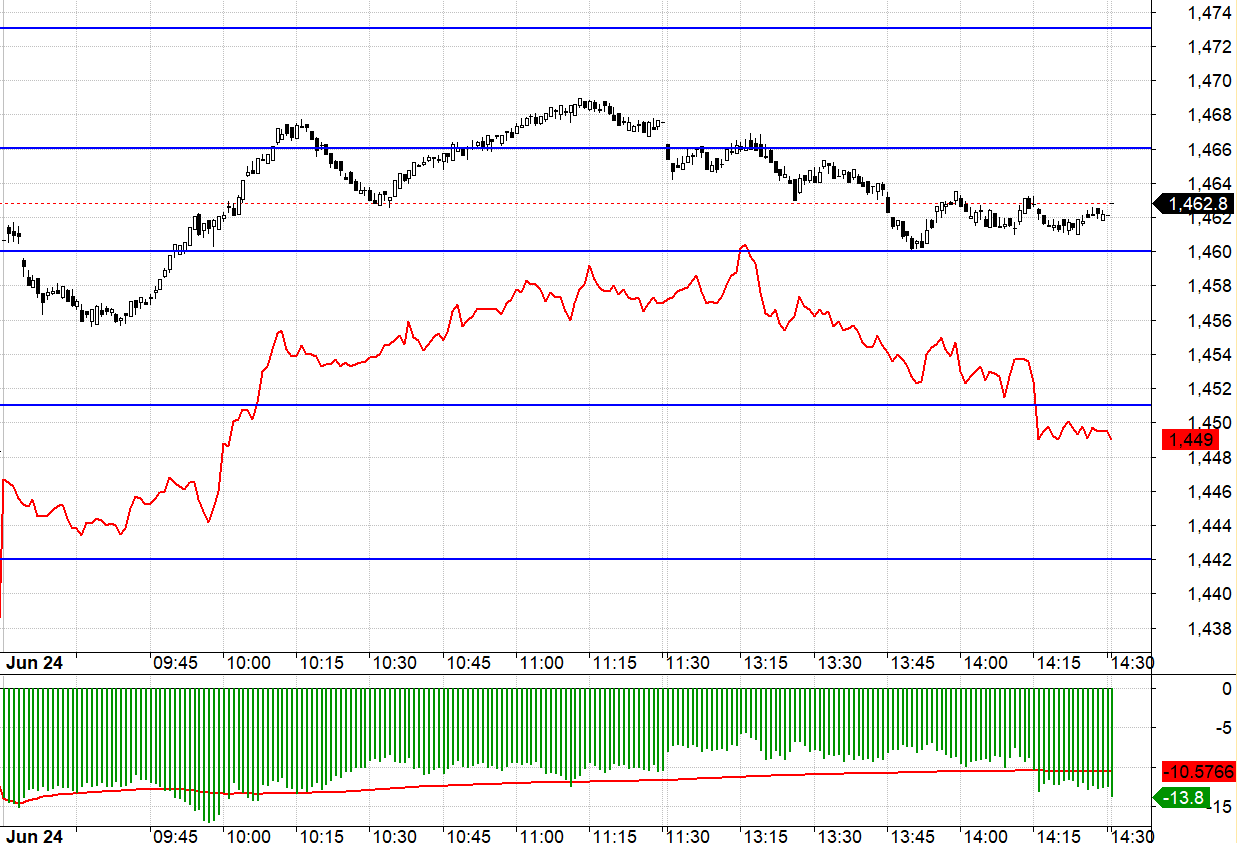The width and height of the screenshot is (1237, 843).
Task: Click the 1,438 label on price axis
Action: (x=1209, y=629)
